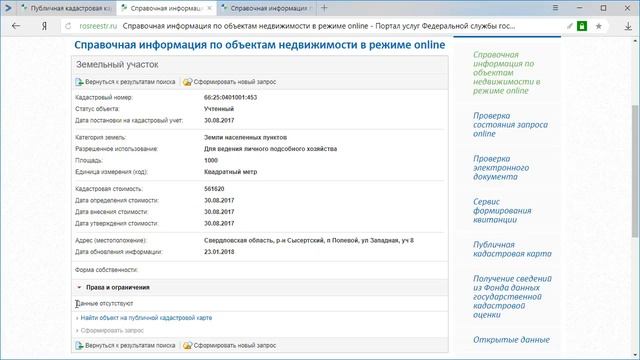
Task: Click the bottom return-to-results page icon
Action: point(79,346)
